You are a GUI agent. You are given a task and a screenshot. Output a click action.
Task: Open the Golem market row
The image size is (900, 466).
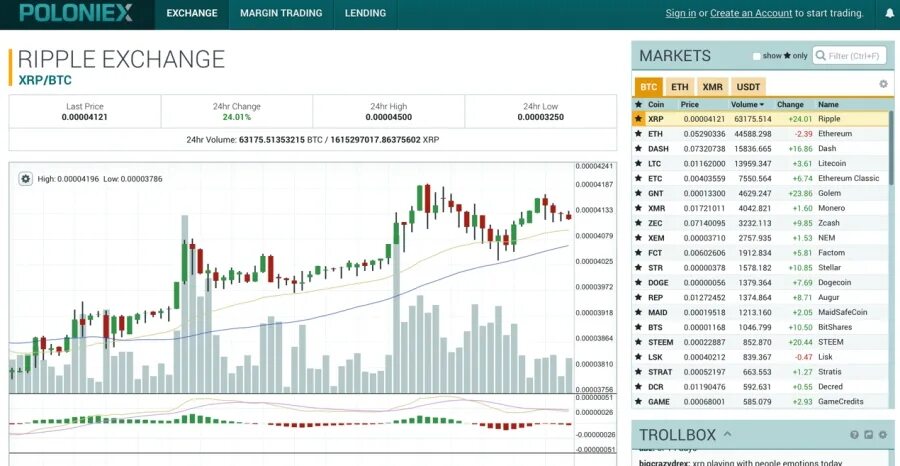click(x=760, y=193)
